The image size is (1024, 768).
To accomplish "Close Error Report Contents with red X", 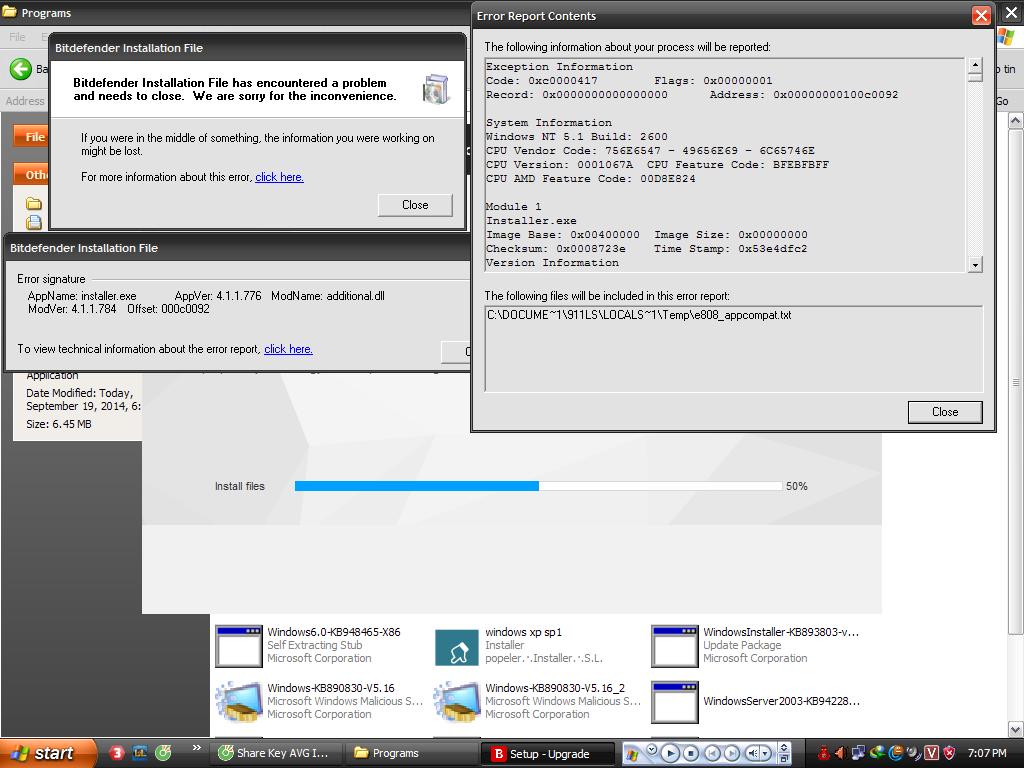I will 981,16.
